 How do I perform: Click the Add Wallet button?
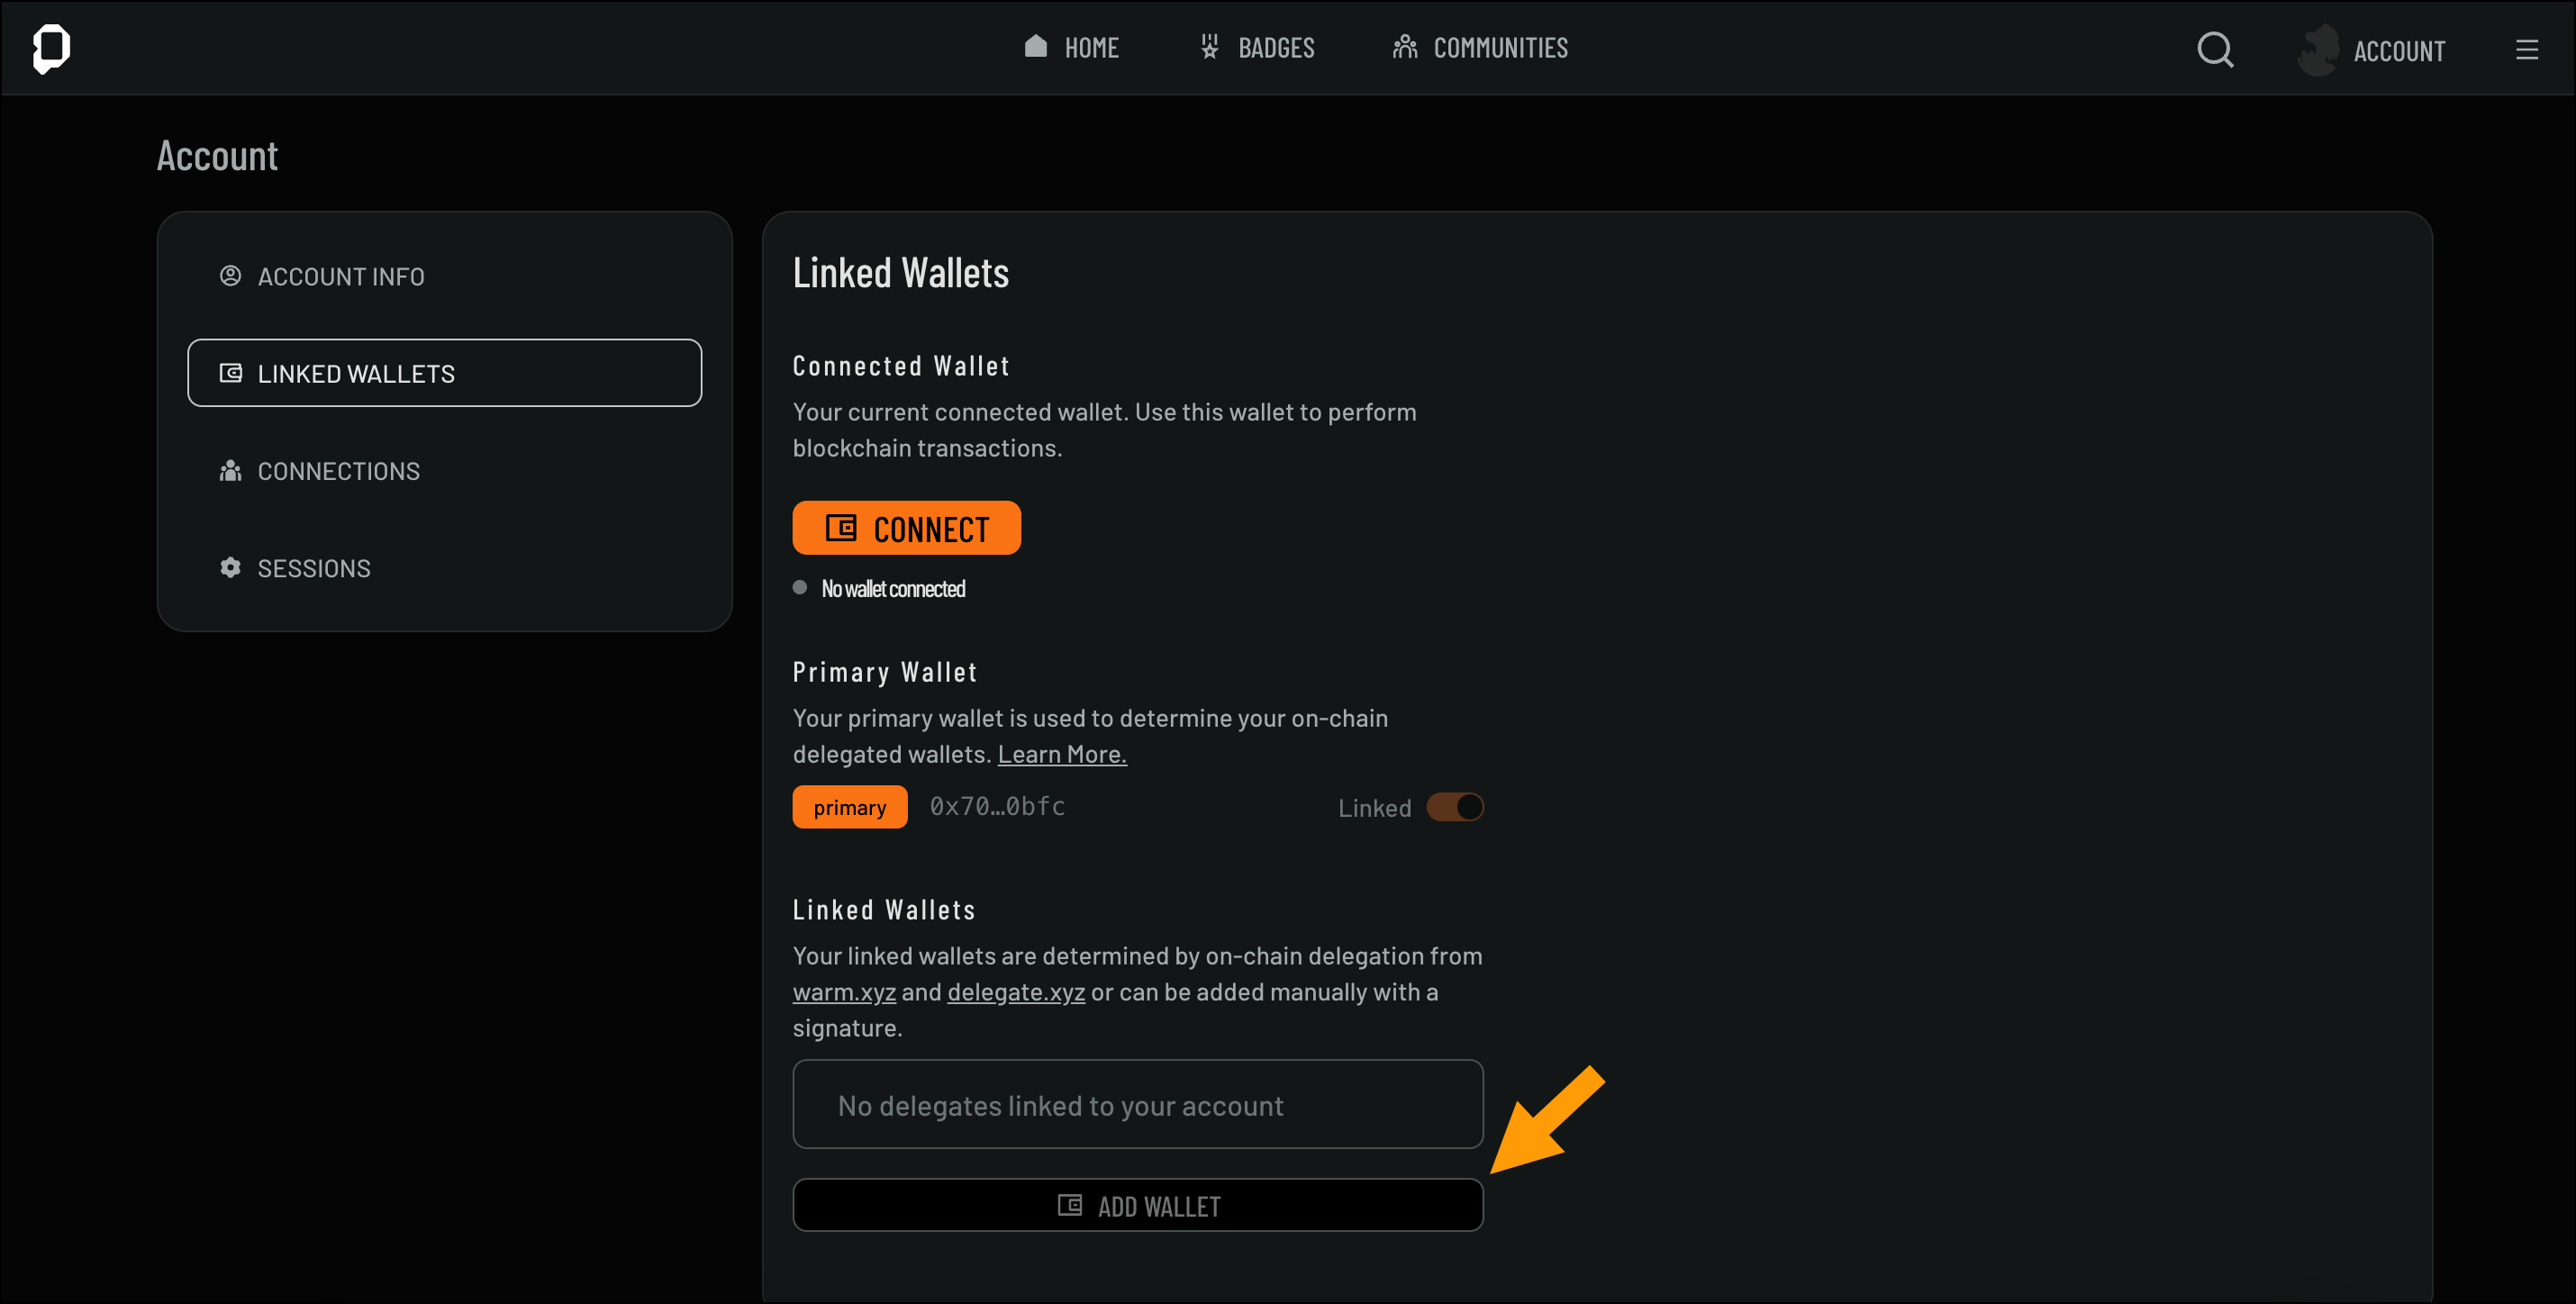[1137, 1206]
